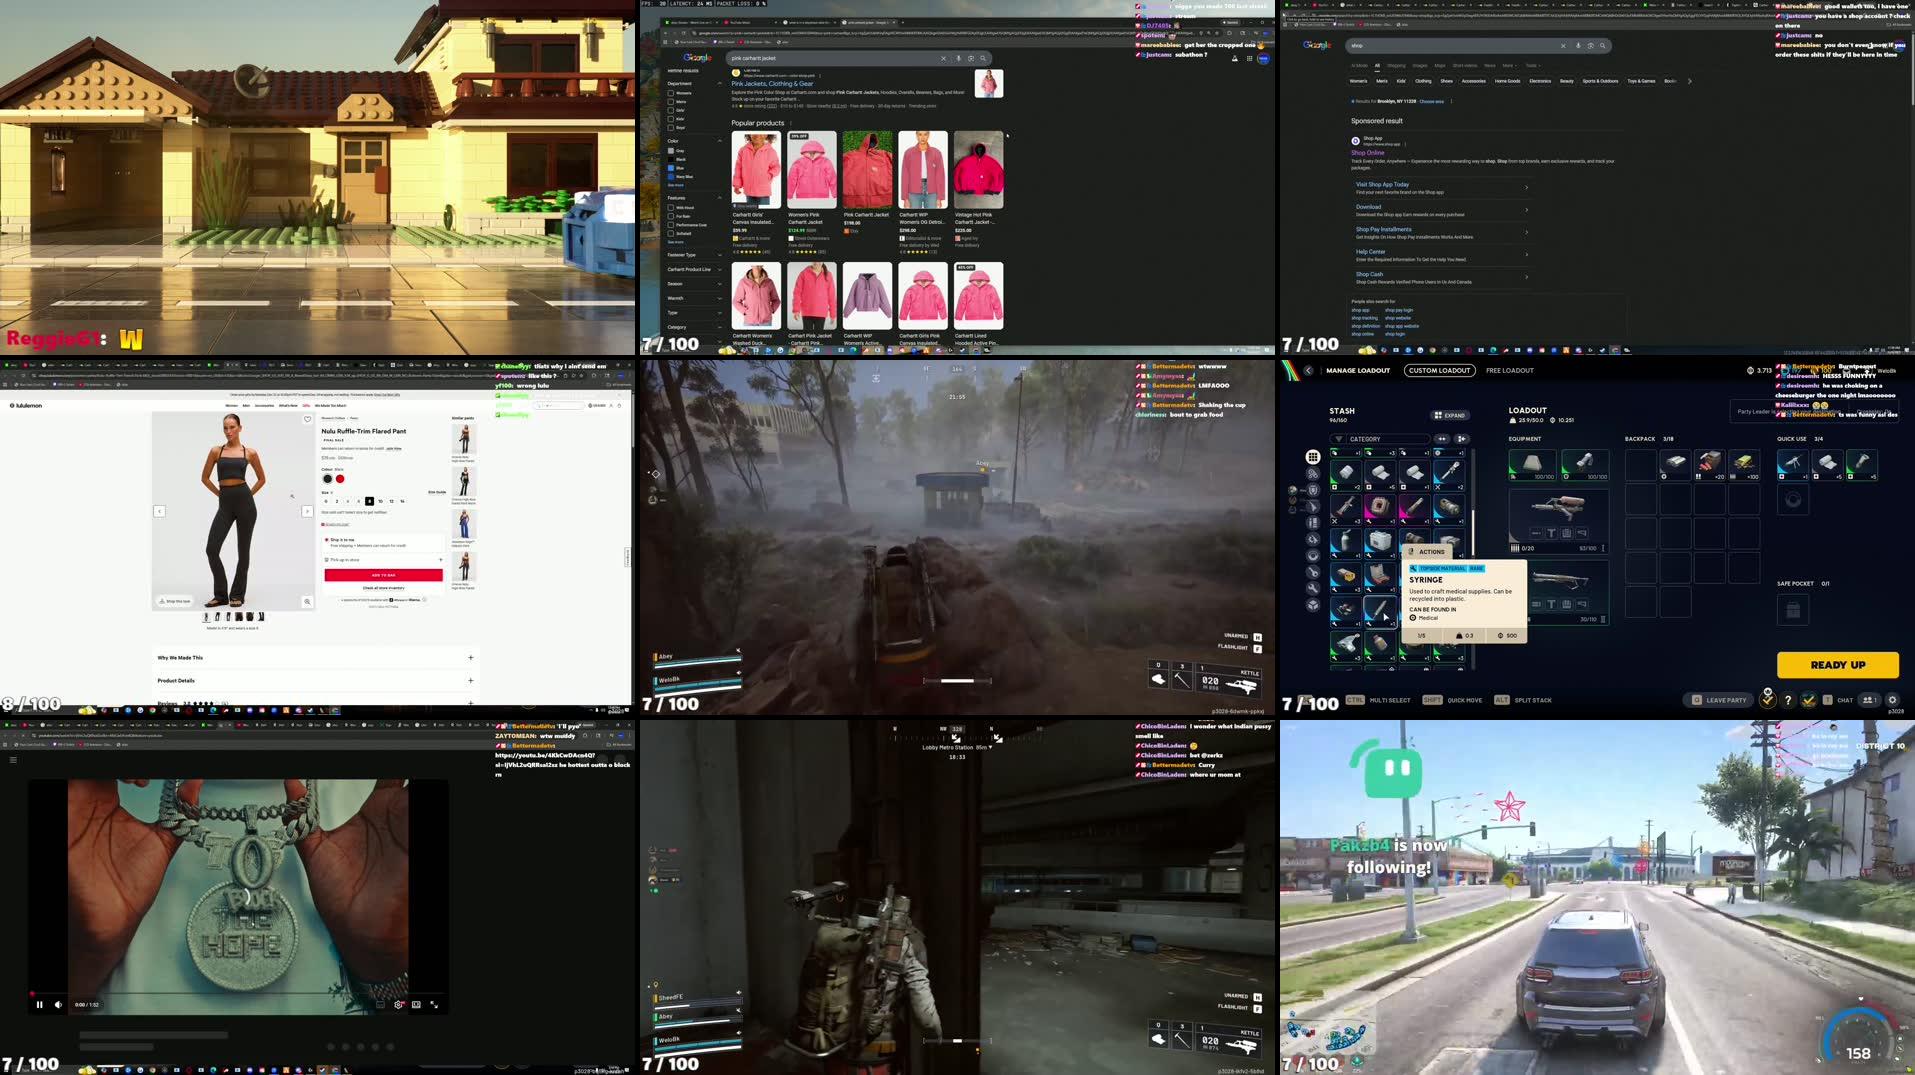Select the red color swatch for the pant
This screenshot has width=1915, height=1075.
340,479
